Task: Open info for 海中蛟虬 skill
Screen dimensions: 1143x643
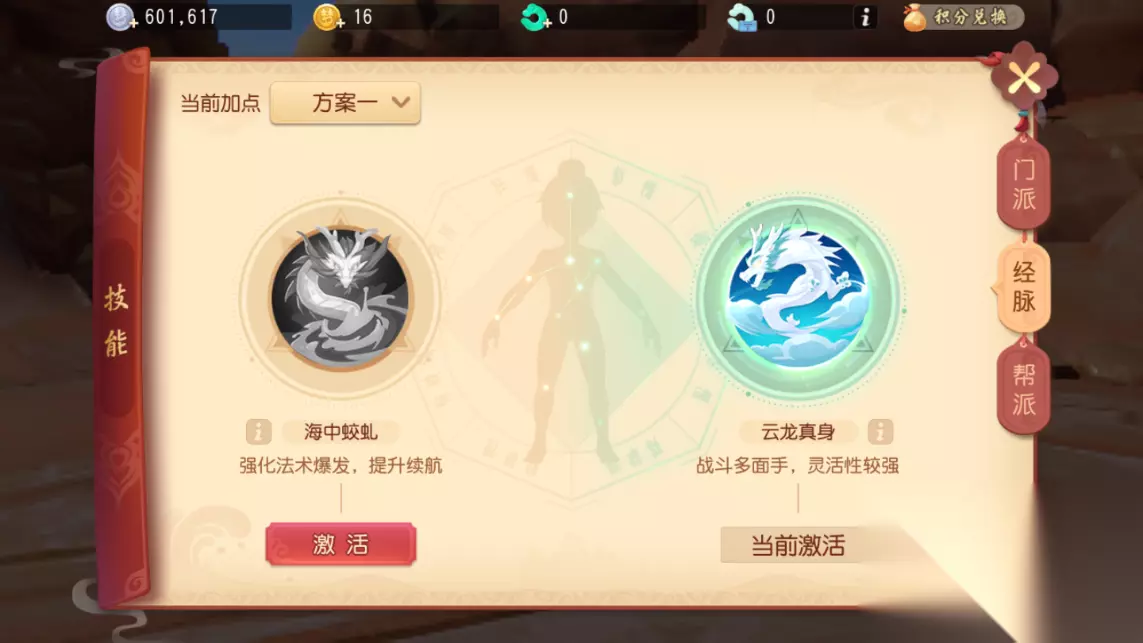Action: coord(258,432)
